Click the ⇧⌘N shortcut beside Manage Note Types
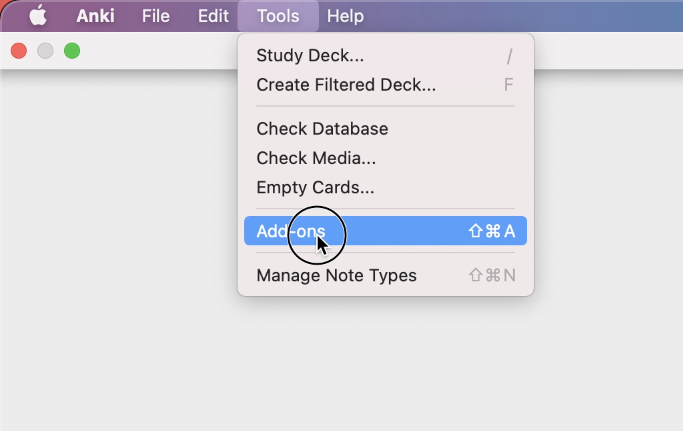 492,275
